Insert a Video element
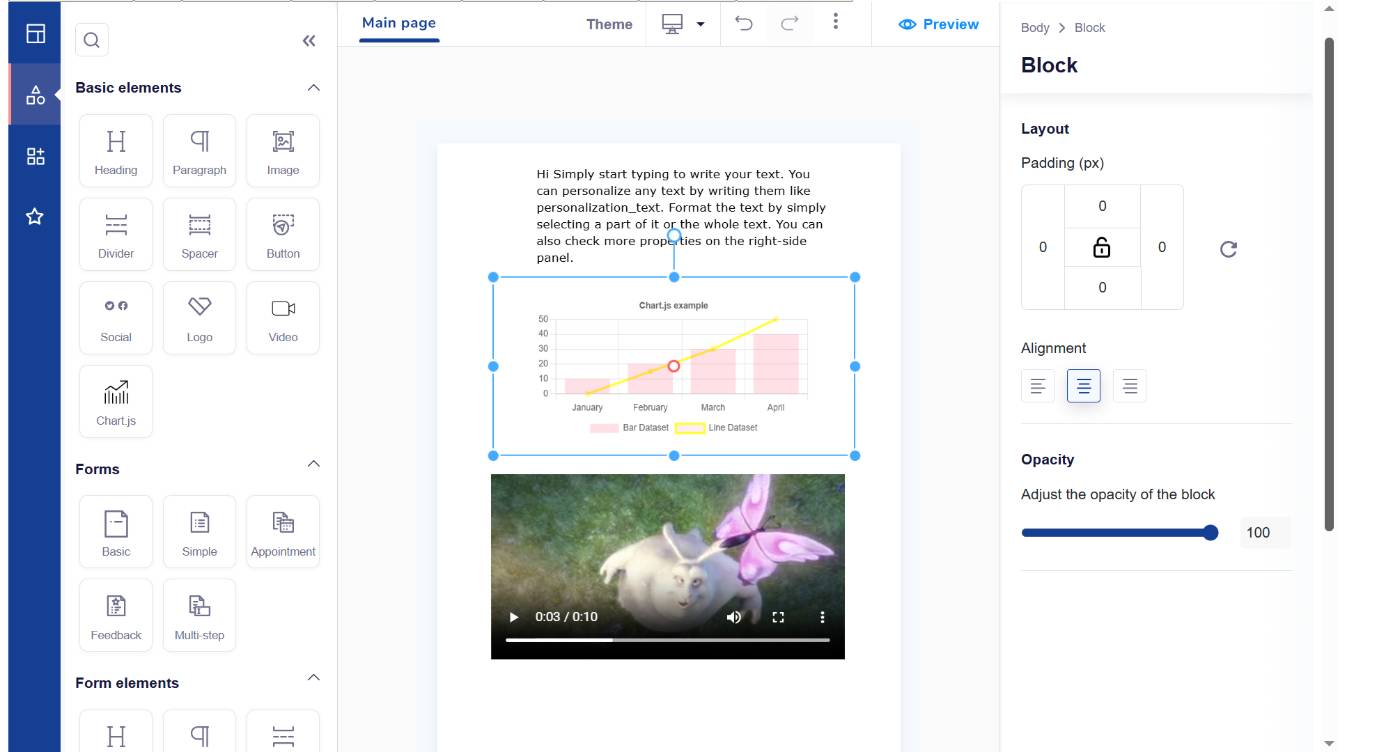Viewport: 1393px width, 752px height. [x=283, y=318]
